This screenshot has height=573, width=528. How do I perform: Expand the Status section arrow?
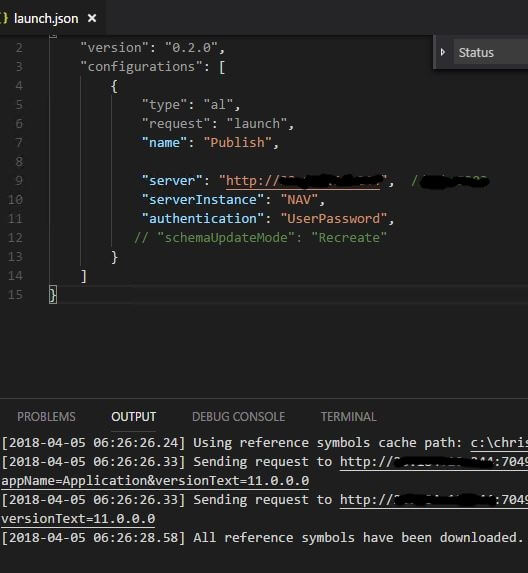tap(443, 52)
